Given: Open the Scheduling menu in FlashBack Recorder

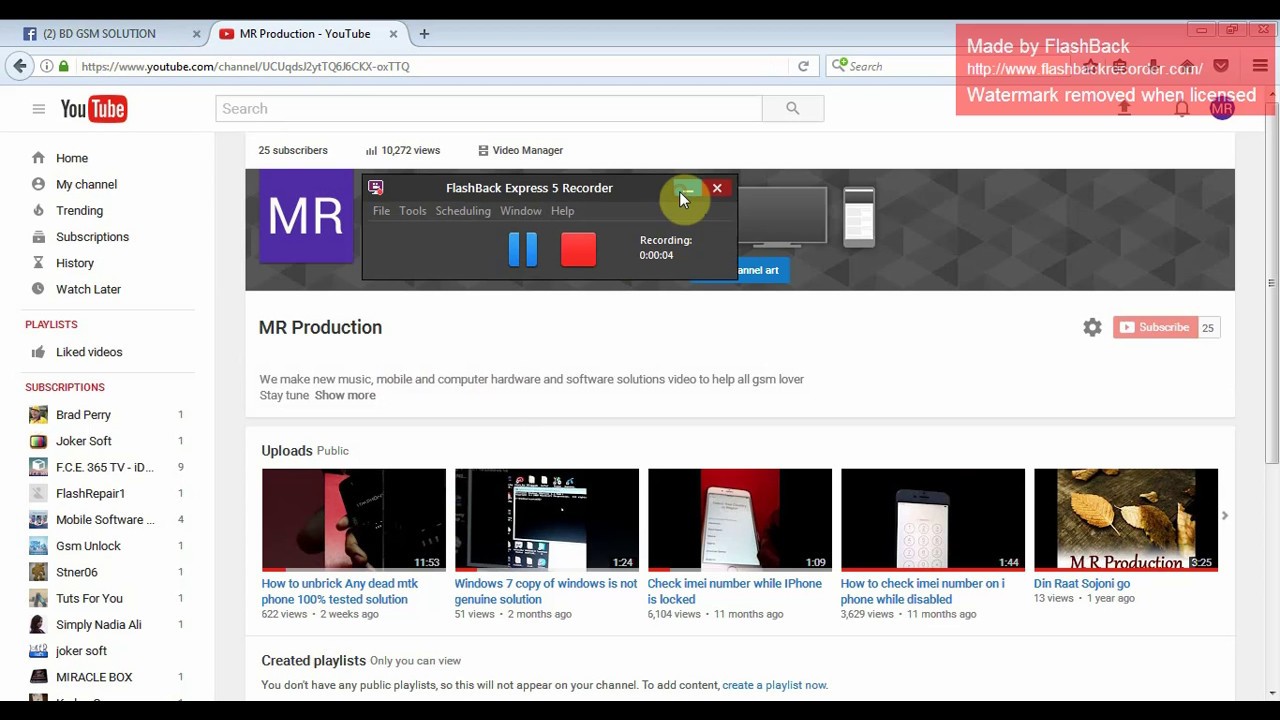Looking at the screenshot, I should pyautogui.click(x=463, y=211).
